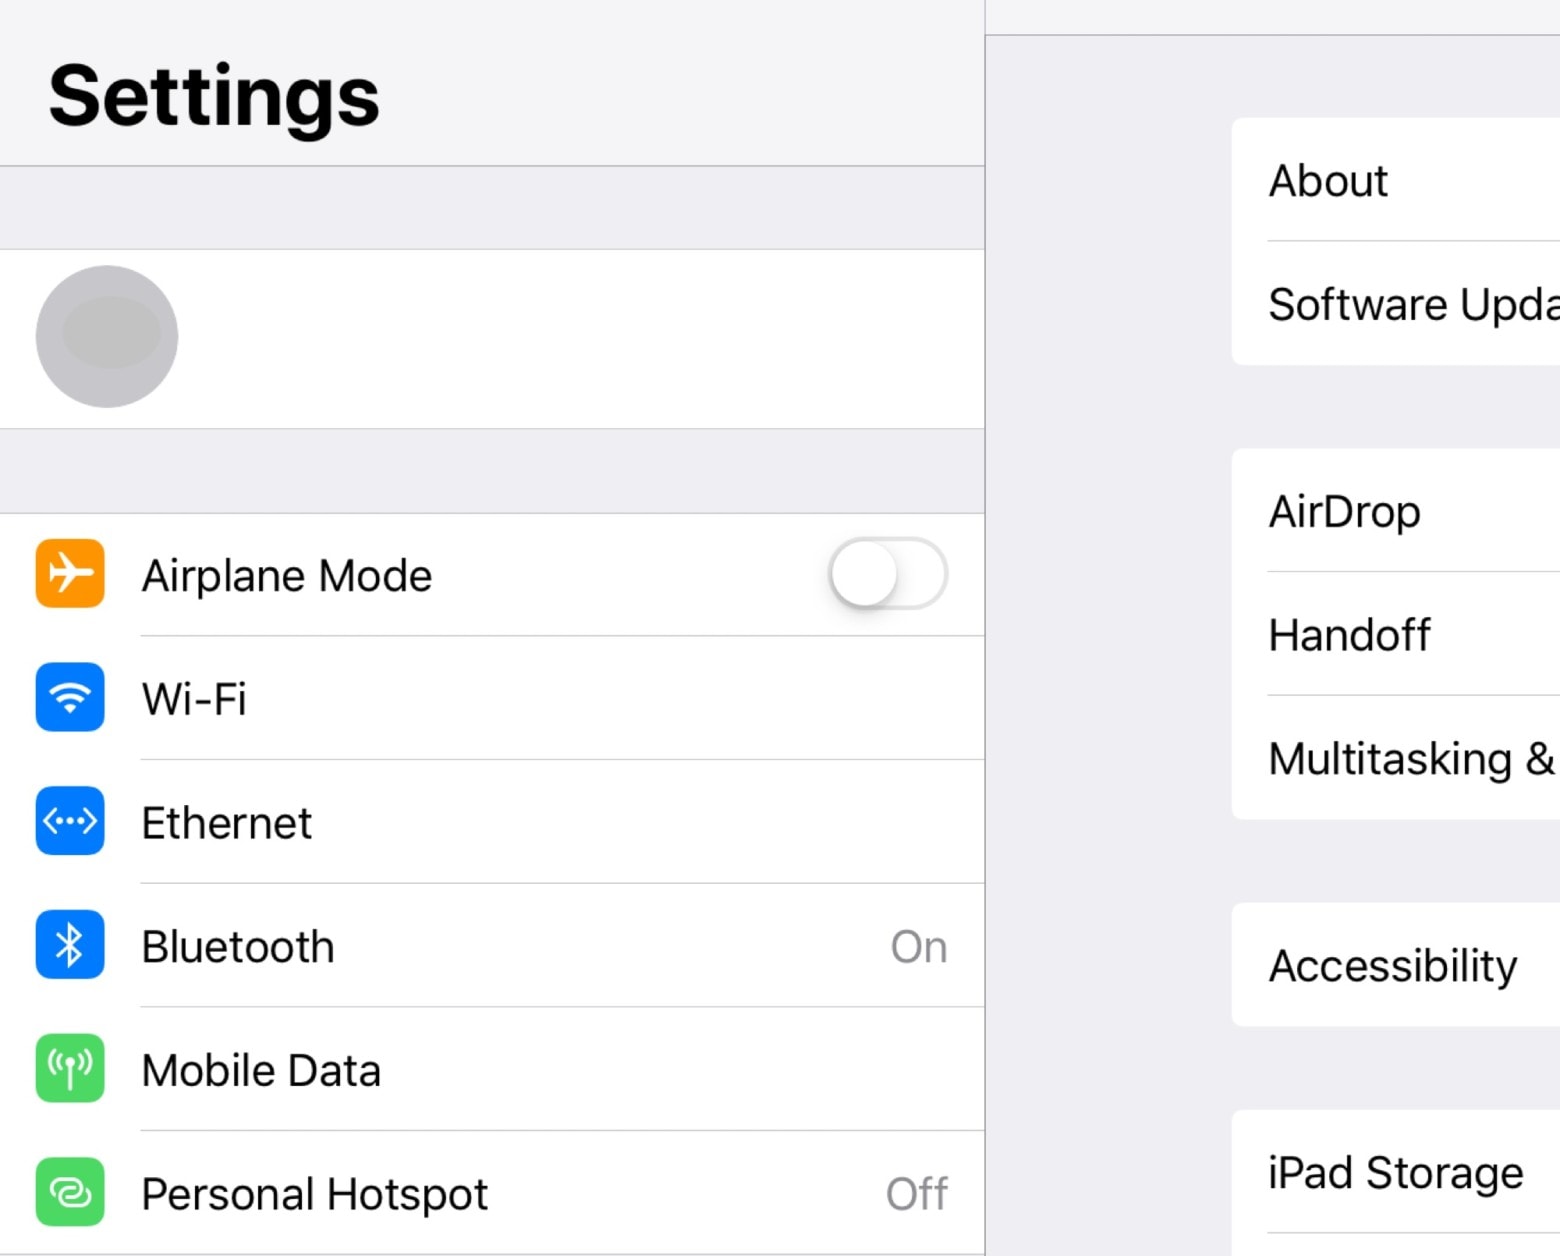Tap the profile avatar placeholder

click(x=106, y=337)
